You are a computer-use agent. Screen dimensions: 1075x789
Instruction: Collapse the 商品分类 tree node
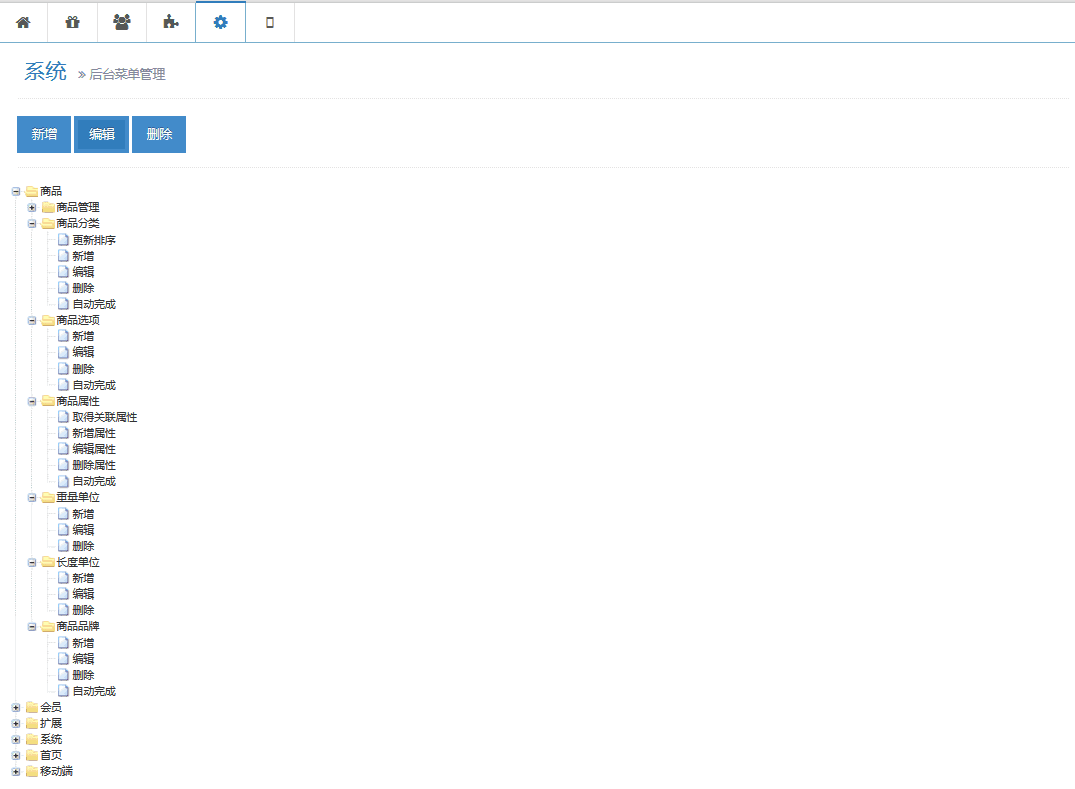pos(32,223)
